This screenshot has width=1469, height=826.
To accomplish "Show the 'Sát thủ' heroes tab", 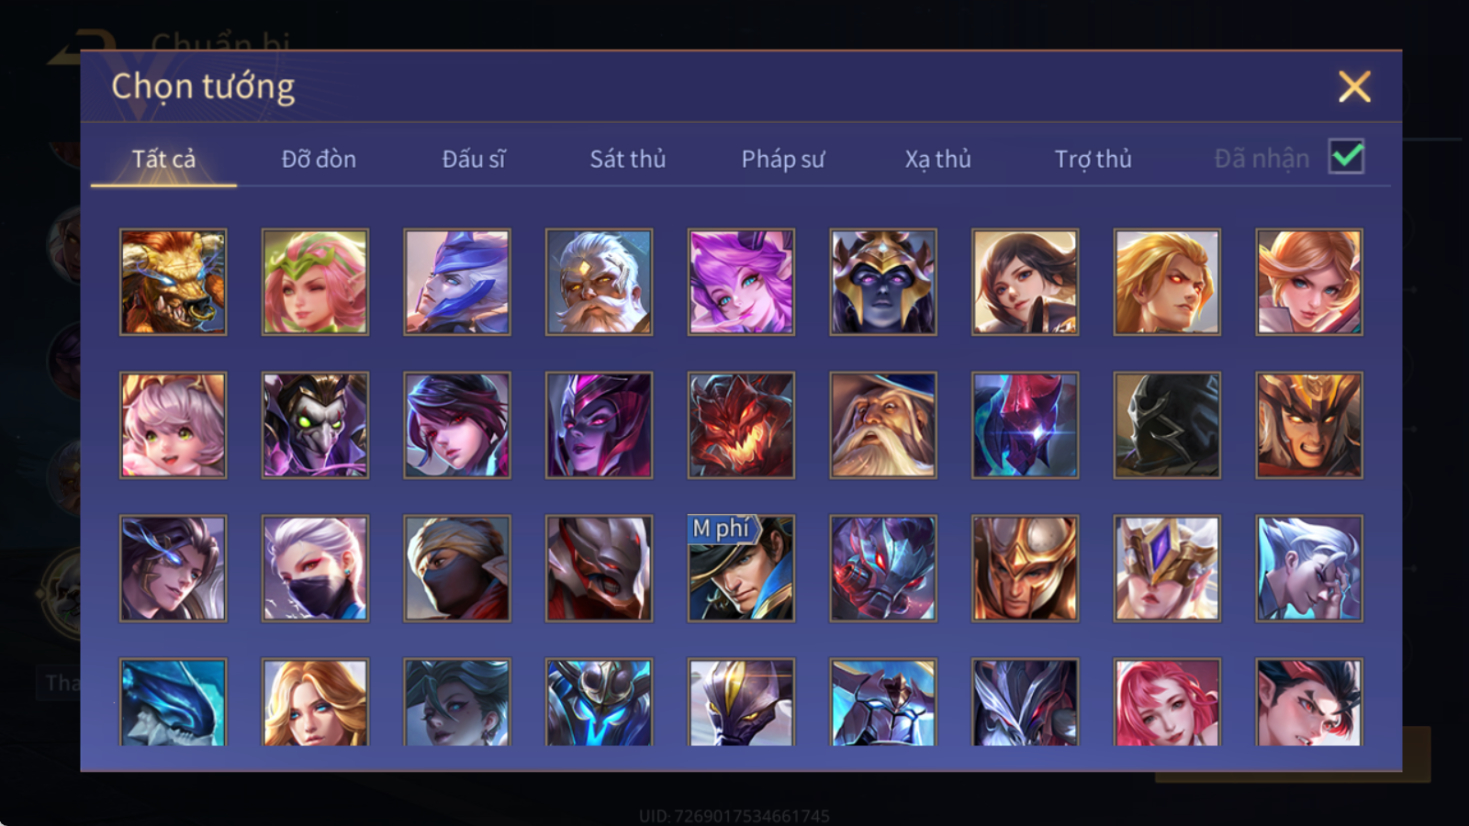I will point(627,159).
